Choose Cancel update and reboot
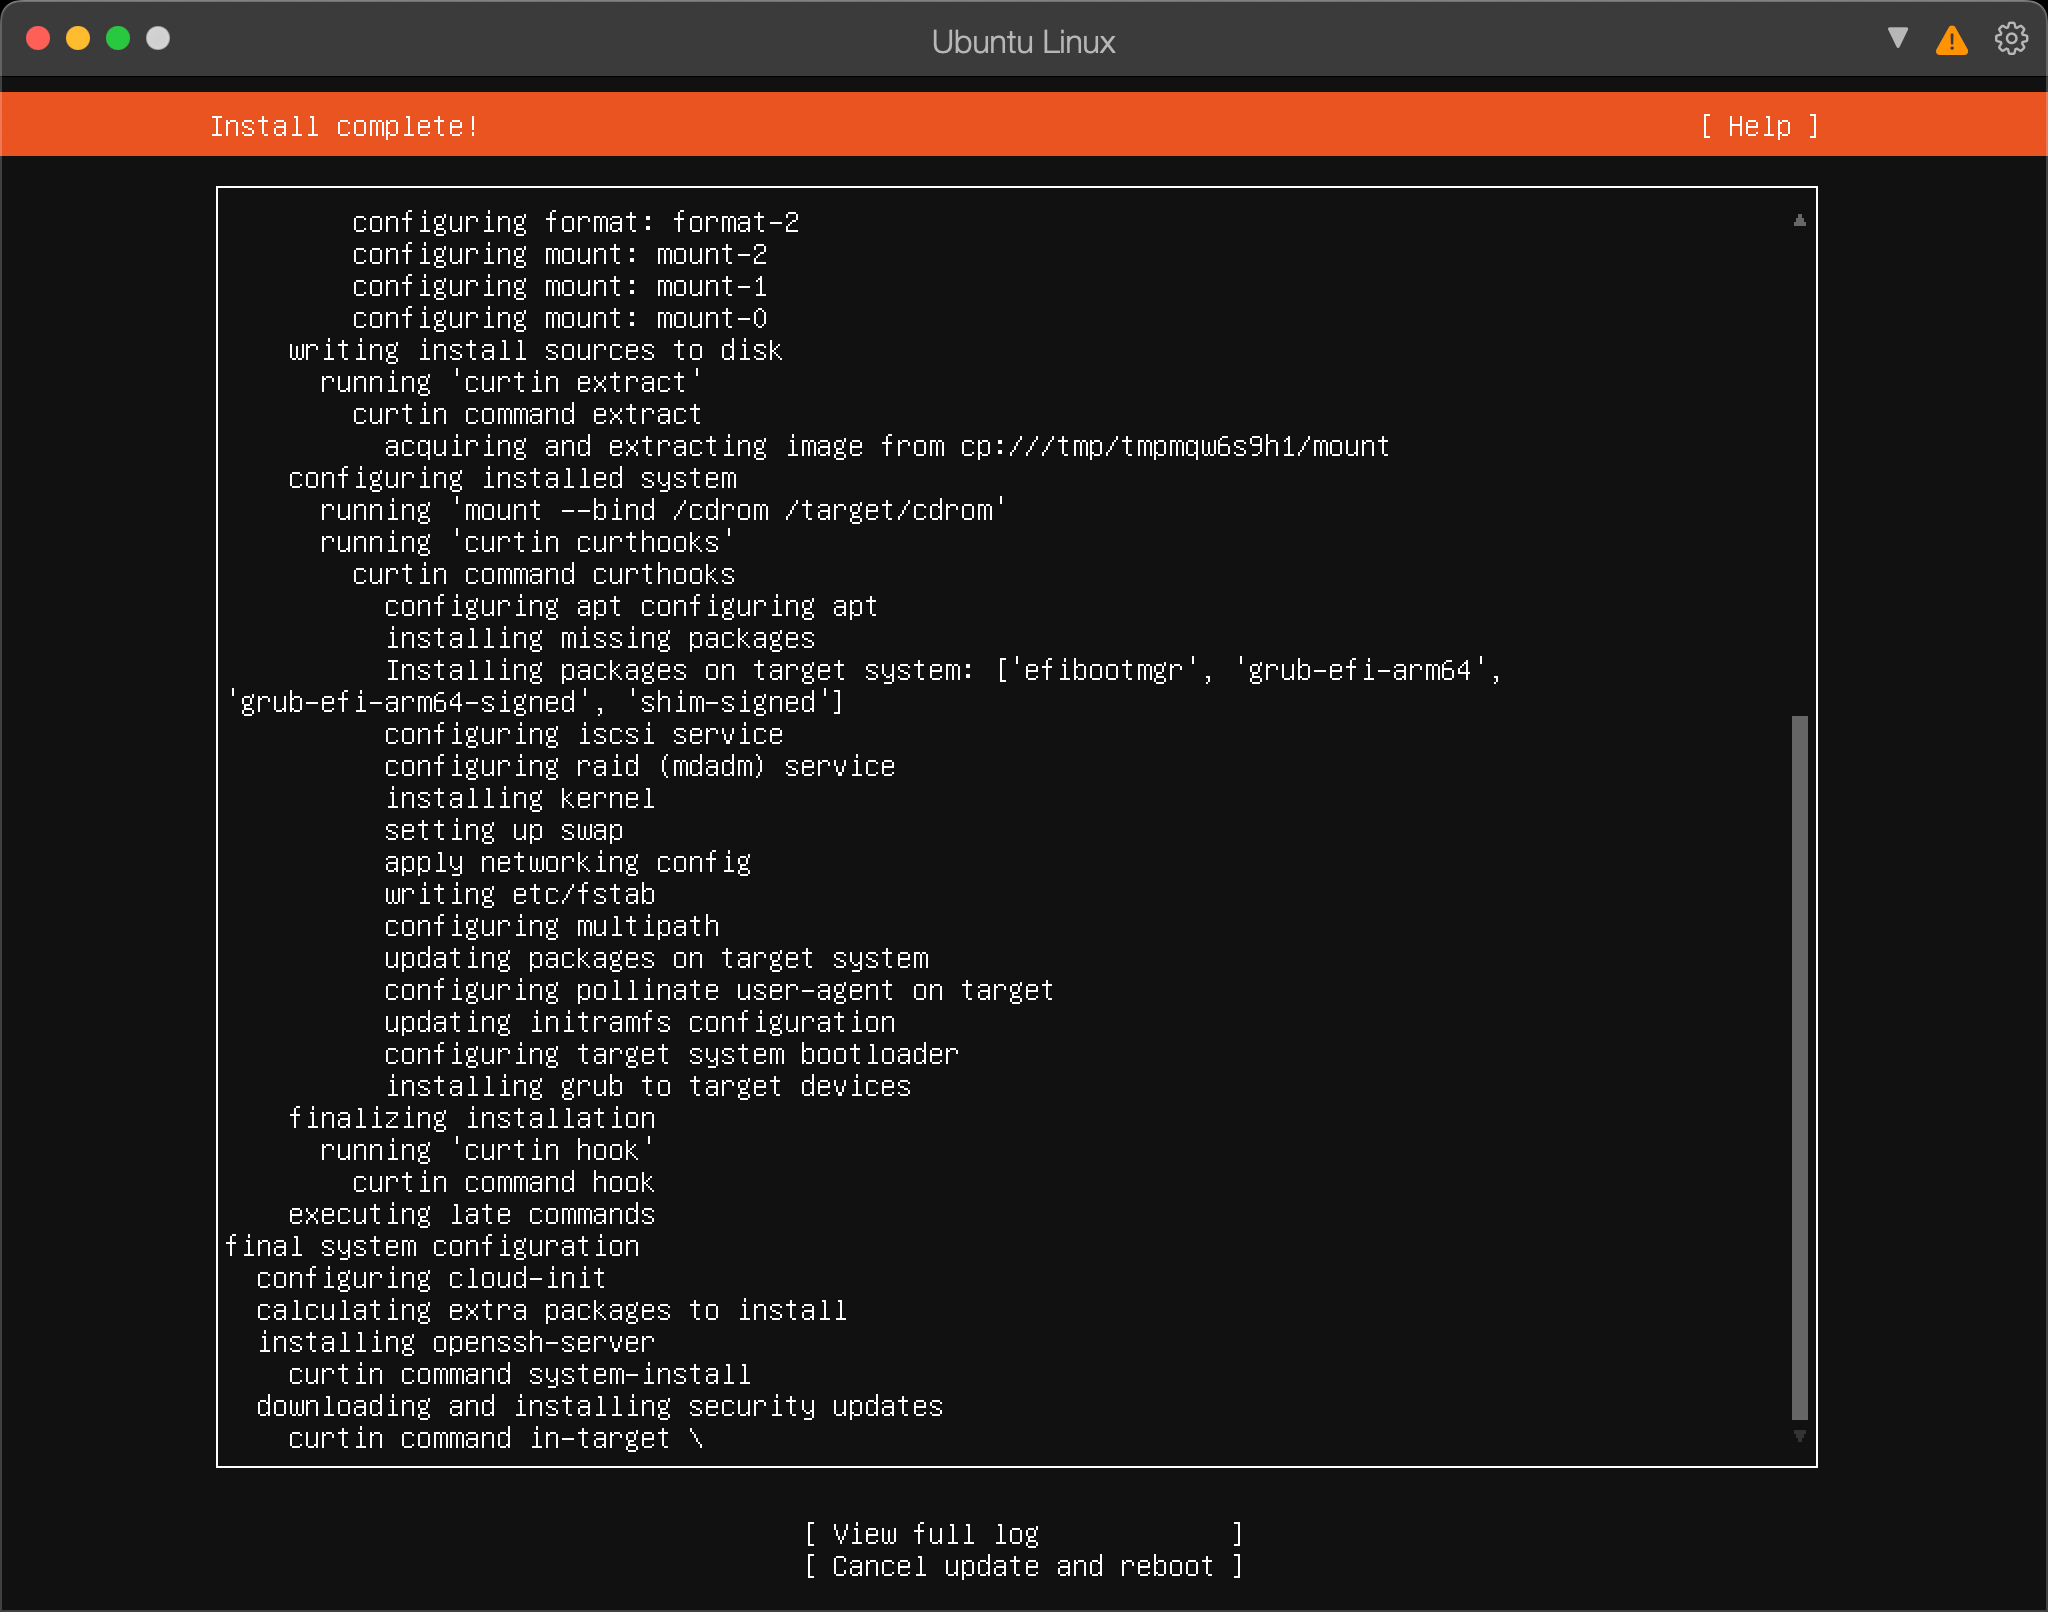The image size is (2048, 1612). tap(1024, 1565)
